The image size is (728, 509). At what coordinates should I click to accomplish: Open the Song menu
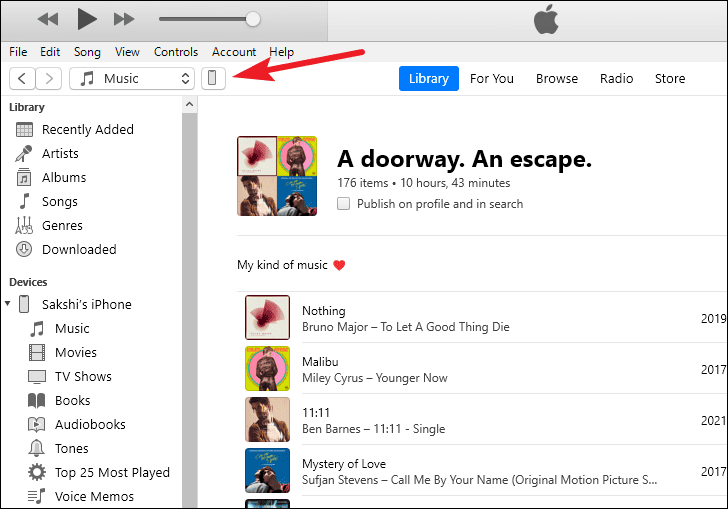(87, 52)
